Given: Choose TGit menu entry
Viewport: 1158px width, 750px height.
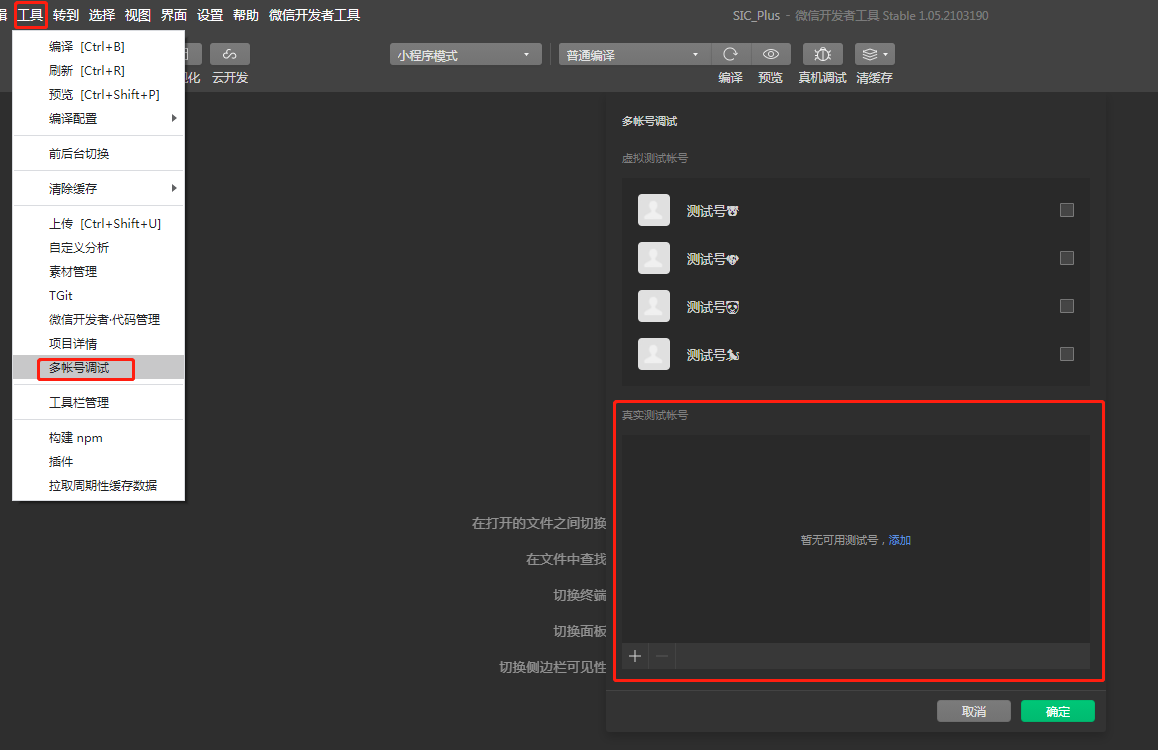Looking at the screenshot, I should [99, 295].
